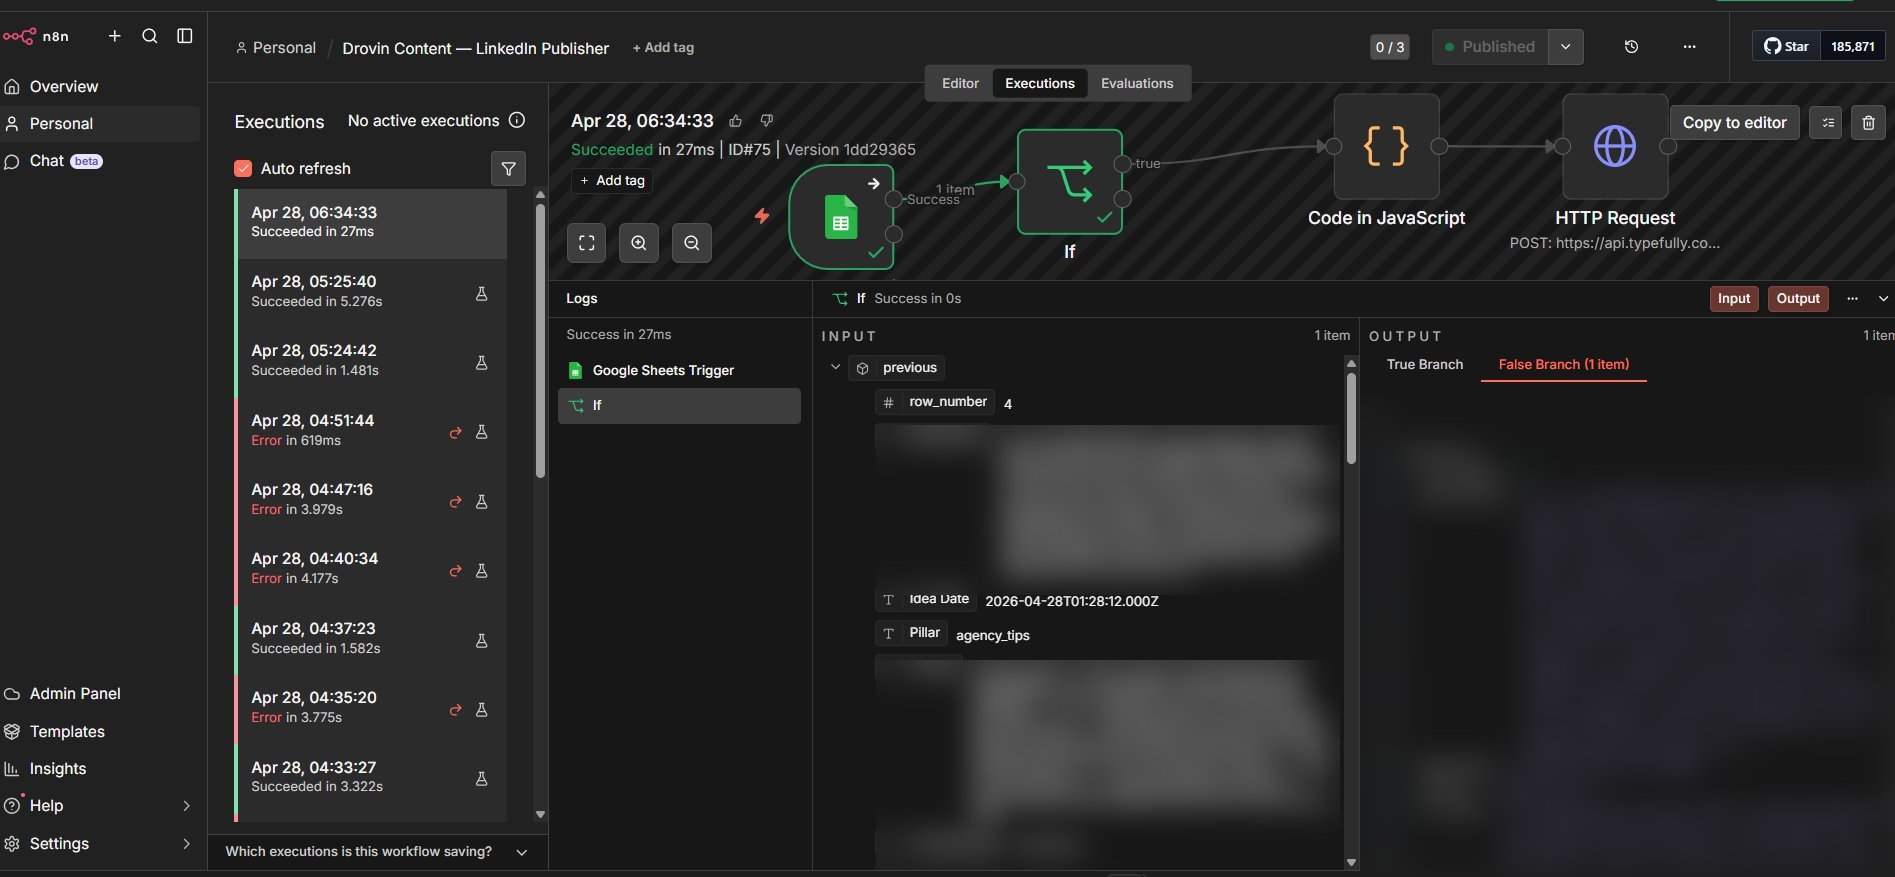Click Copy to editor button

[x=1734, y=123]
